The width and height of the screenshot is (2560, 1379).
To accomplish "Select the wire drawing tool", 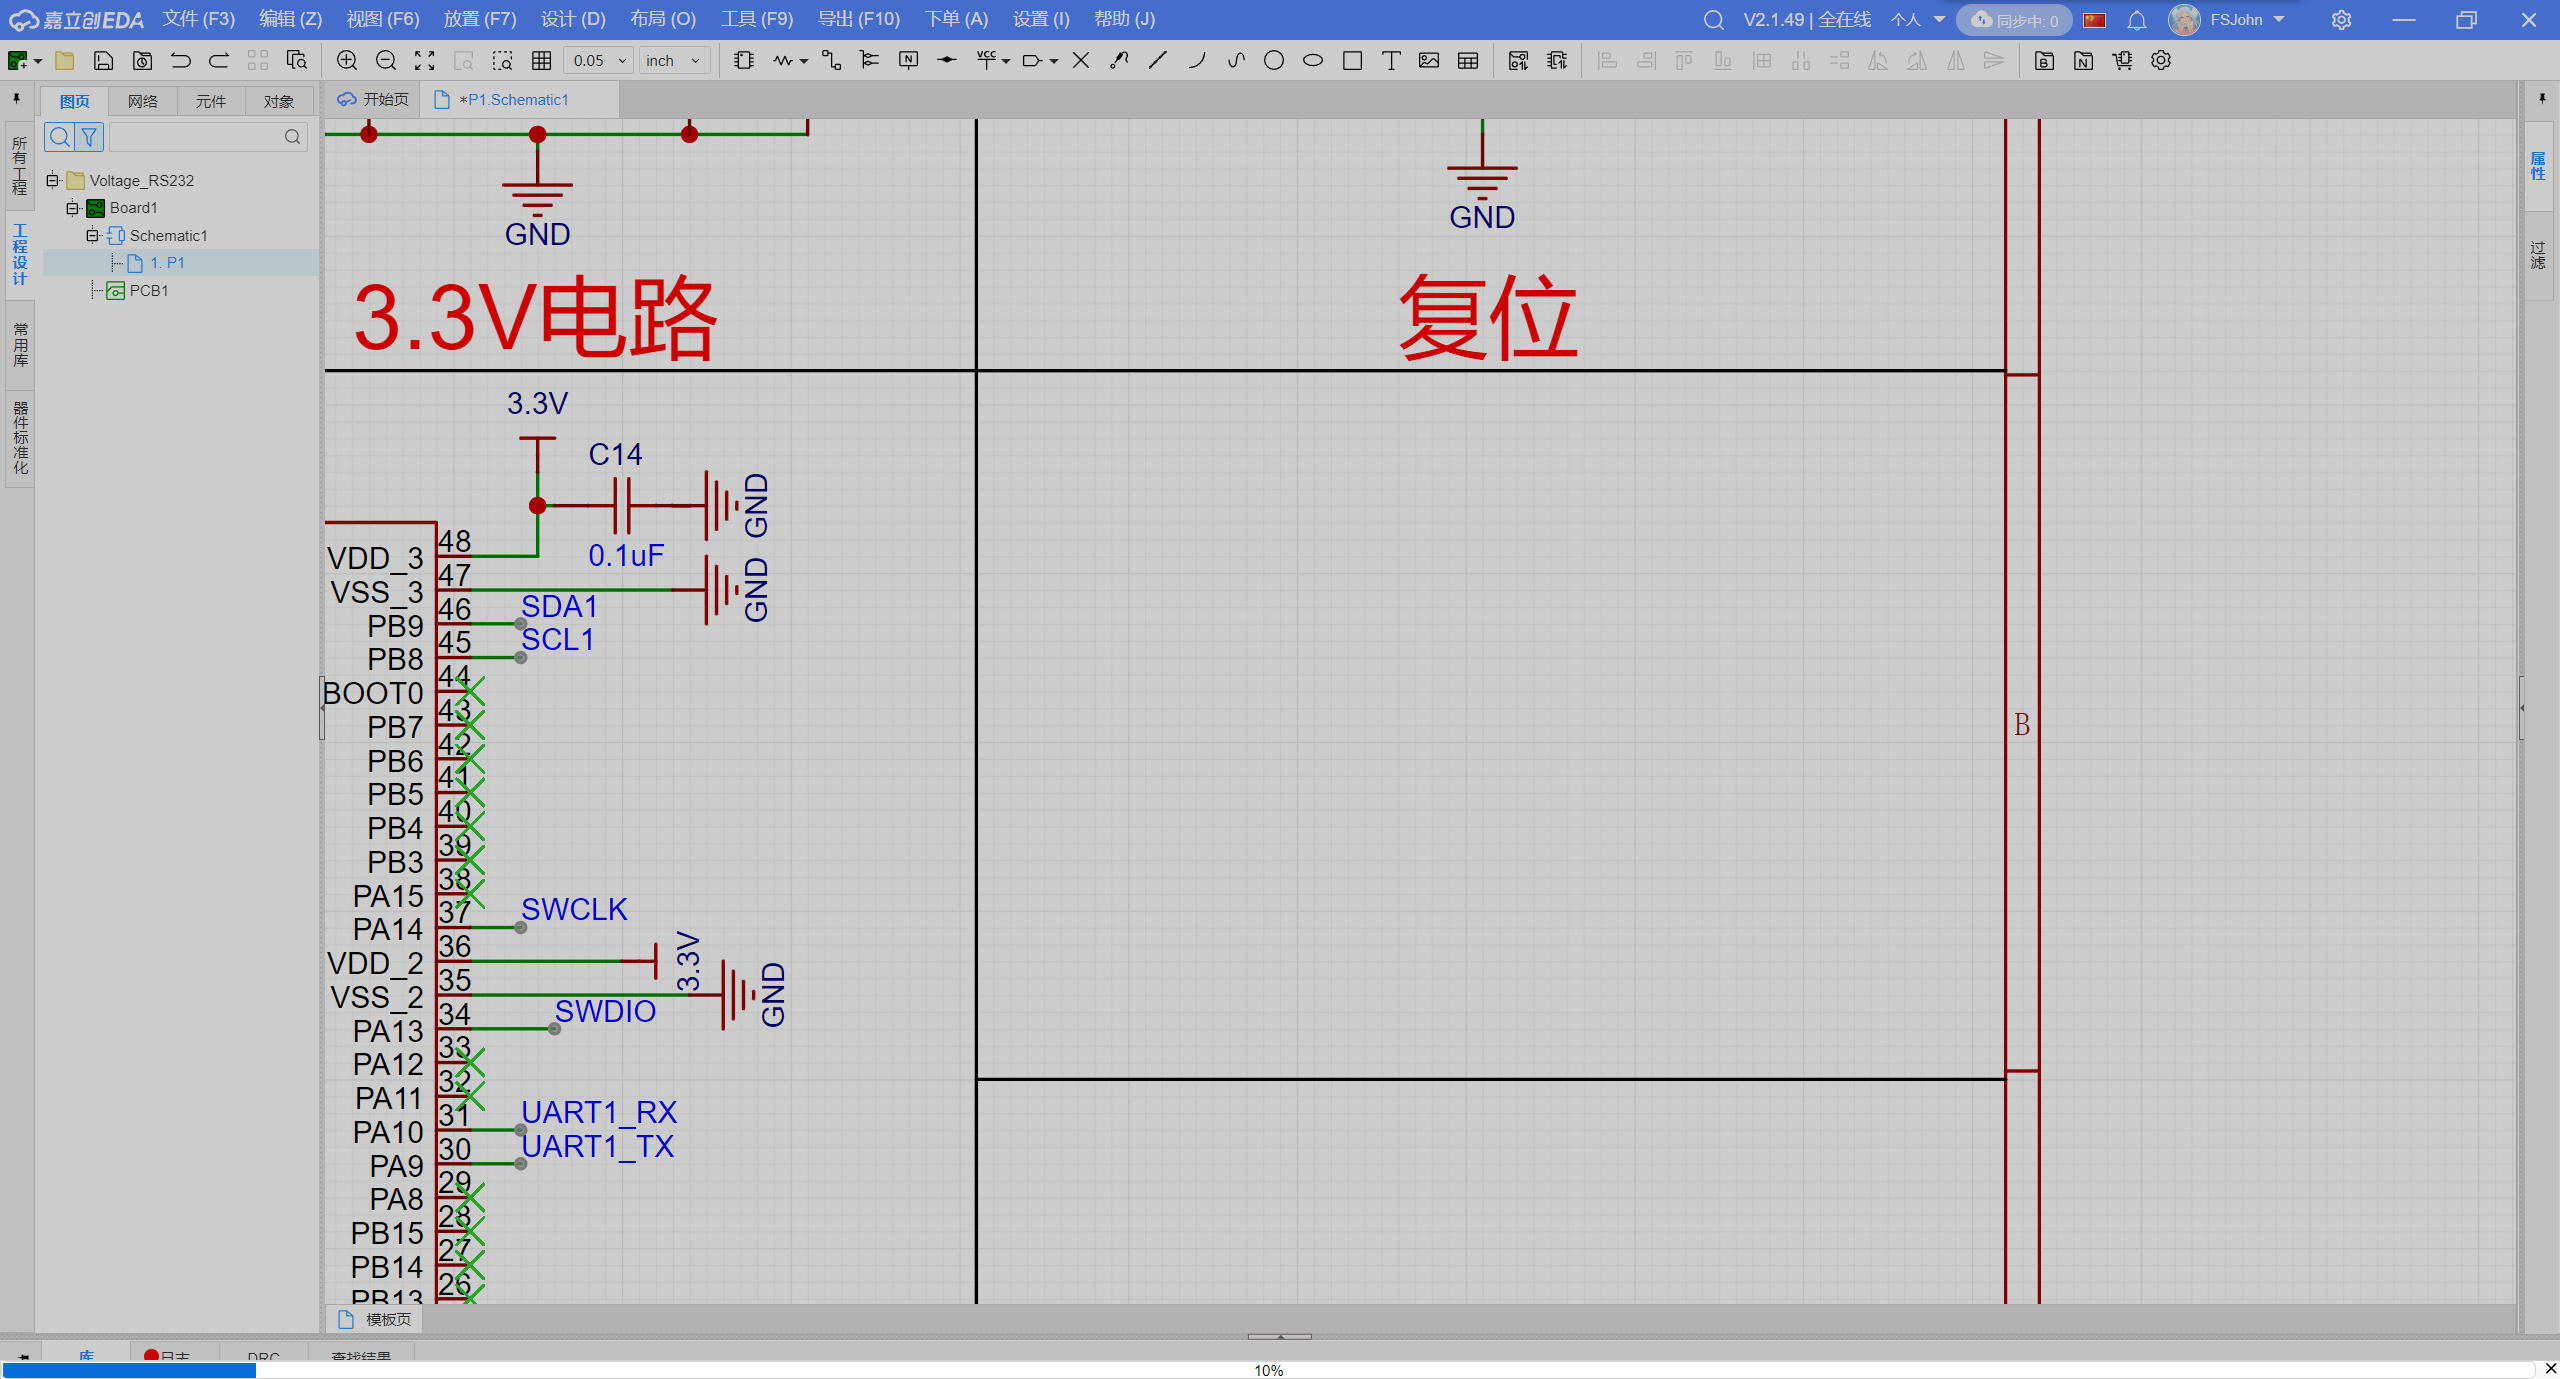I will coord(830,61).
